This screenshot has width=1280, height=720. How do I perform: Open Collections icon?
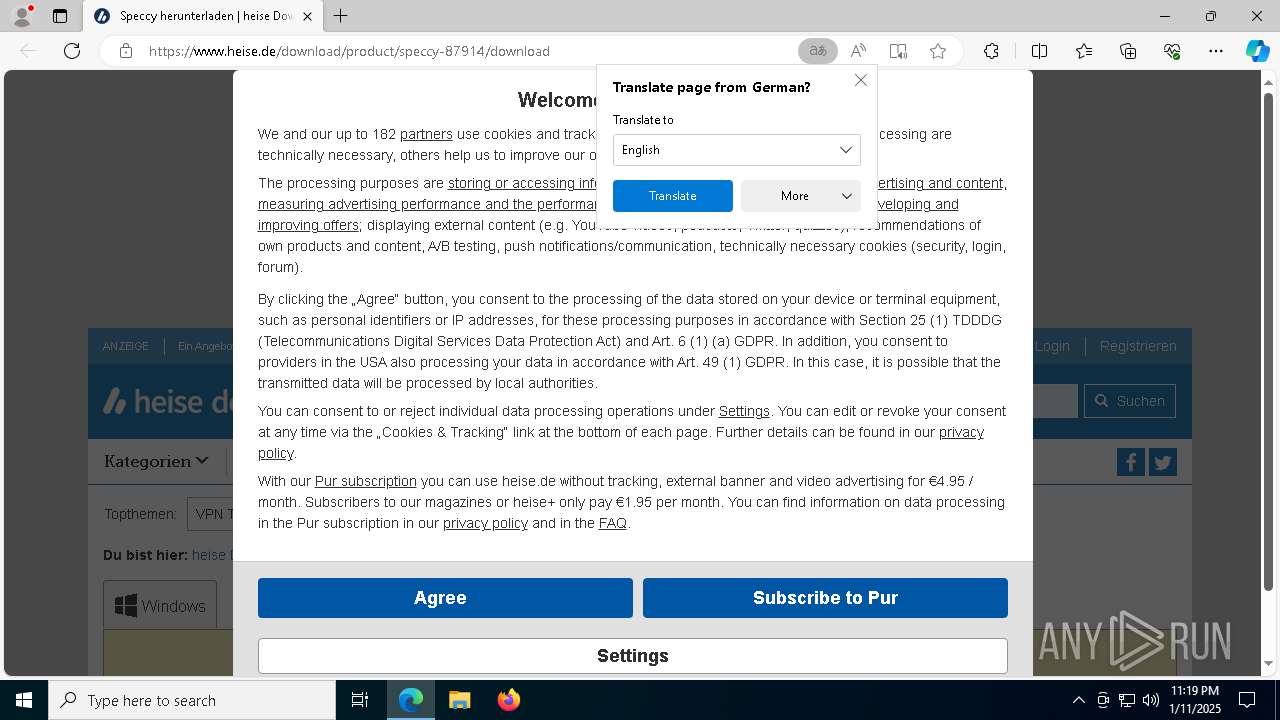click(1128, 51)
